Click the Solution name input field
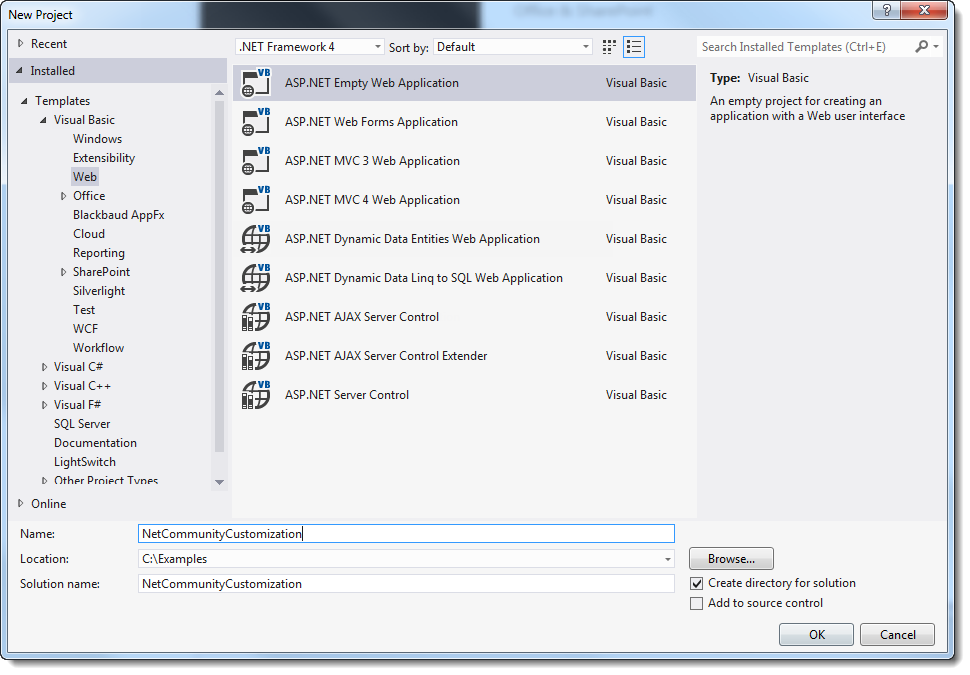This screenshot has height=675, width=970. (x=406, y=584)
